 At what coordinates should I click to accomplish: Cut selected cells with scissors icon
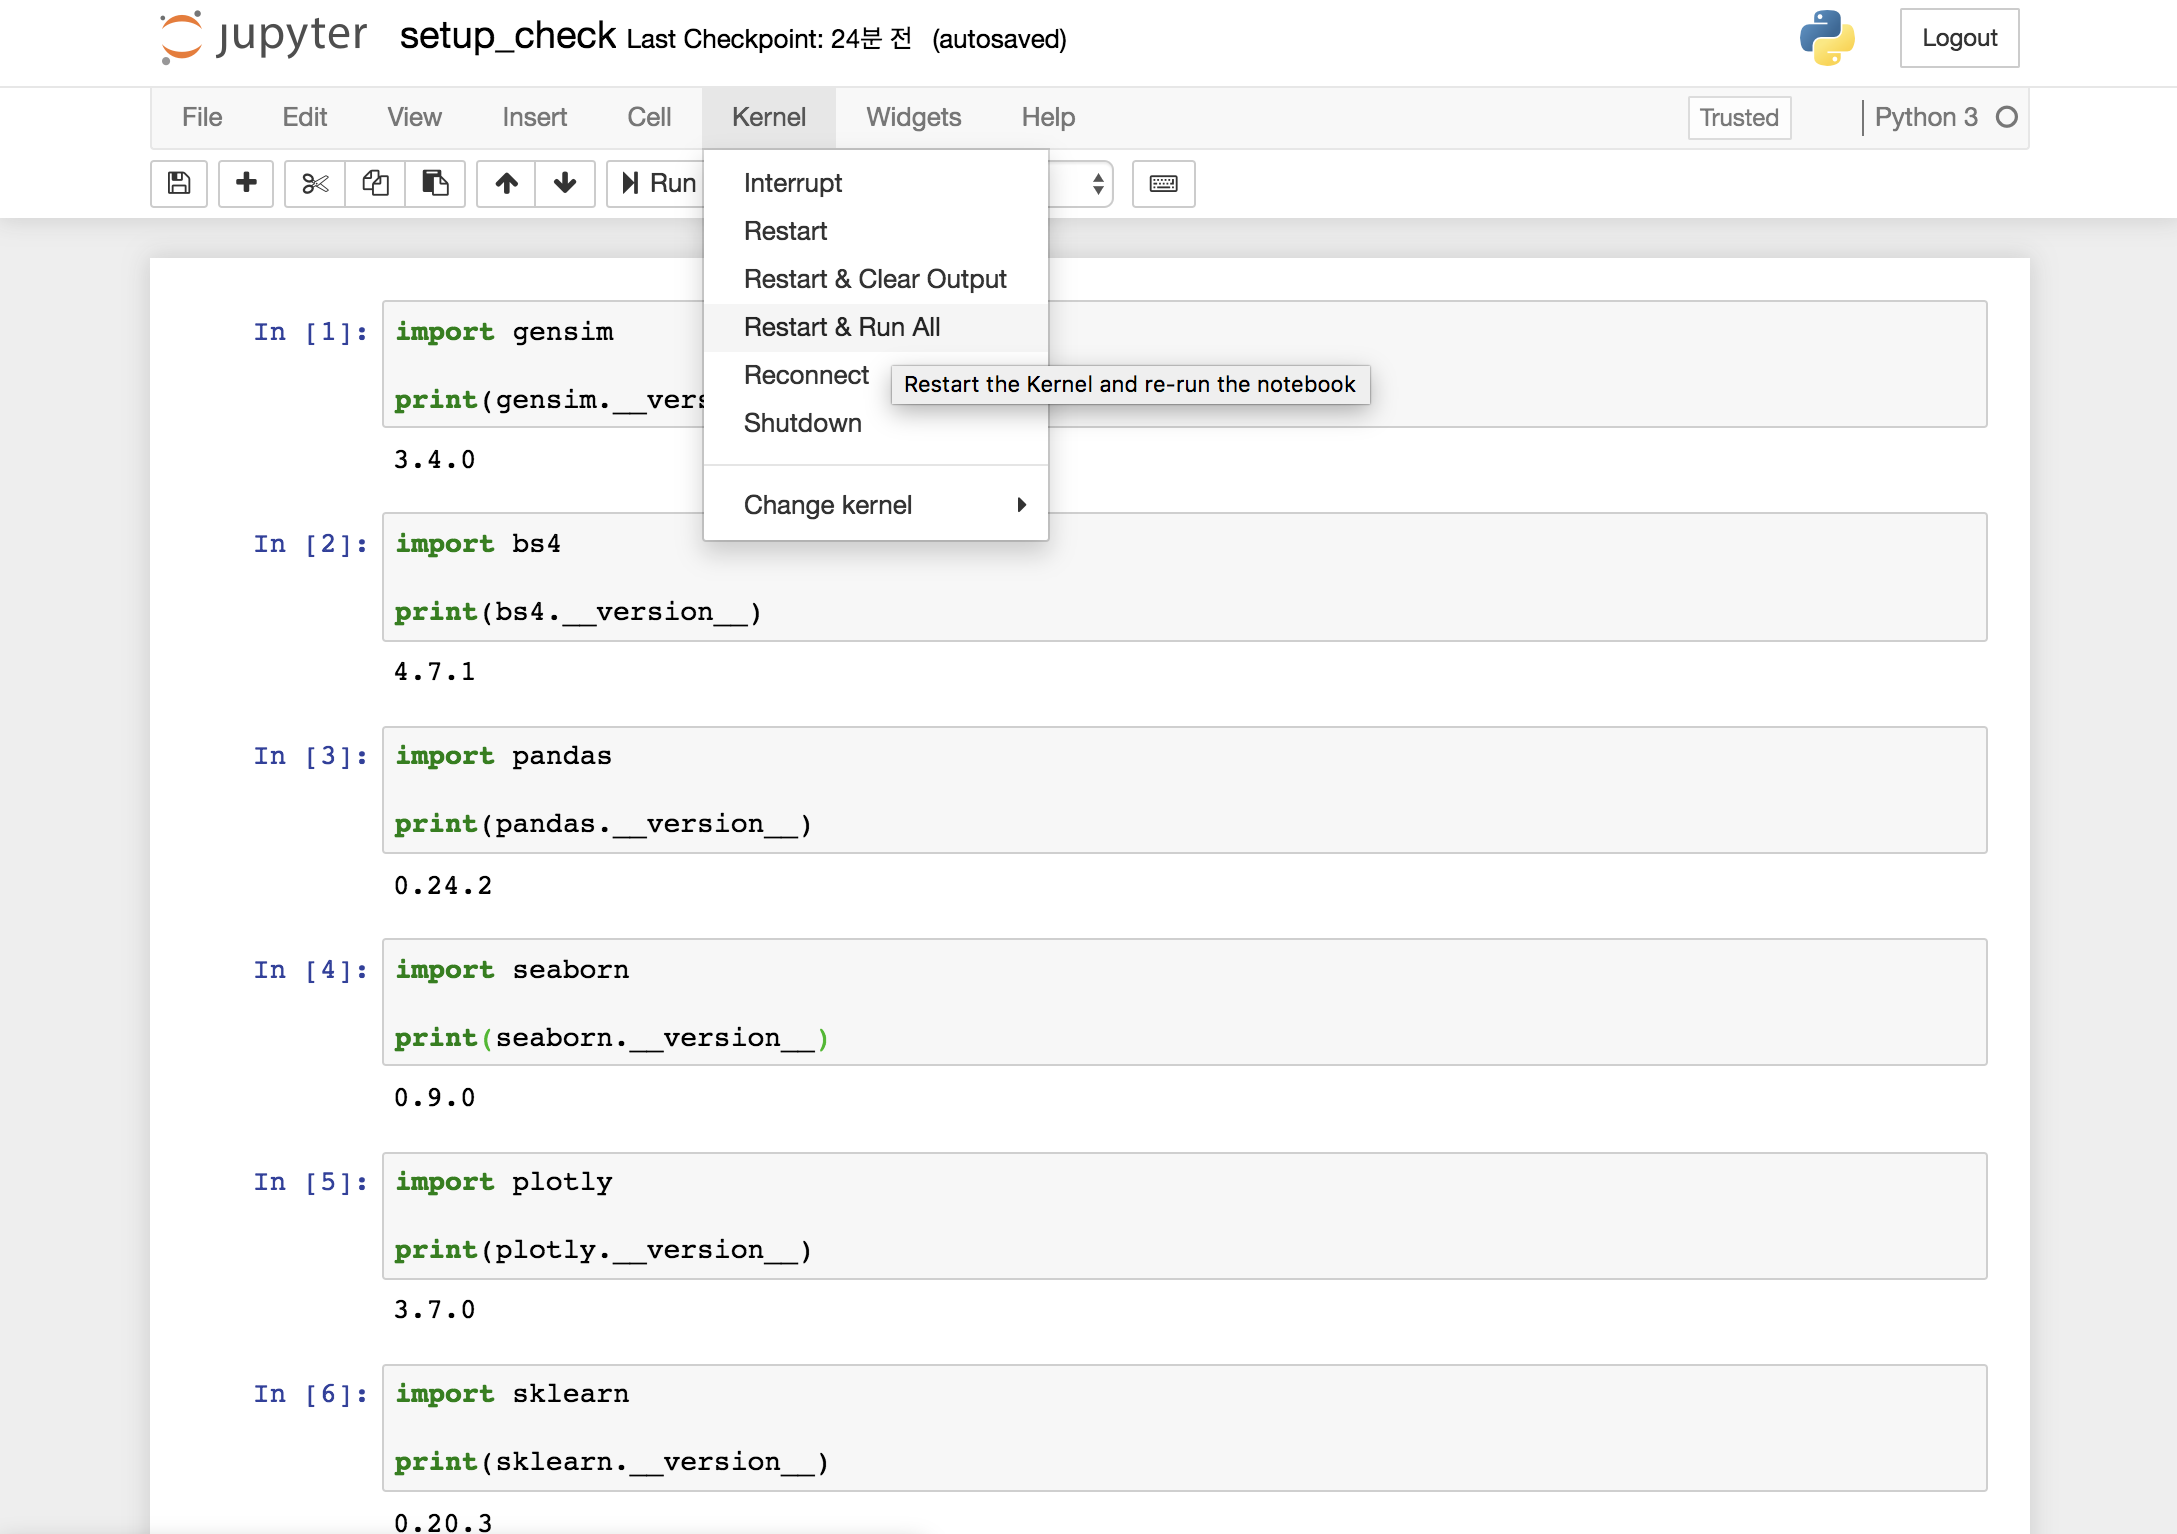click(x=315, y=183)
